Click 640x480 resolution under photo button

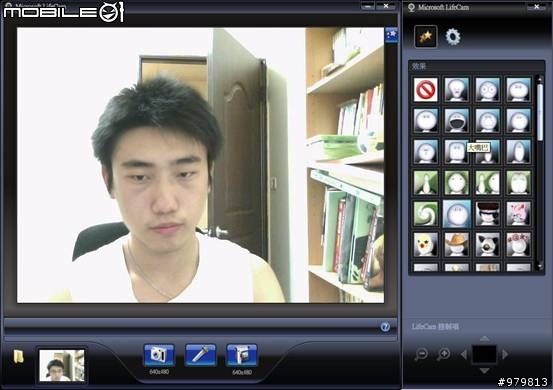coord(159,372)
